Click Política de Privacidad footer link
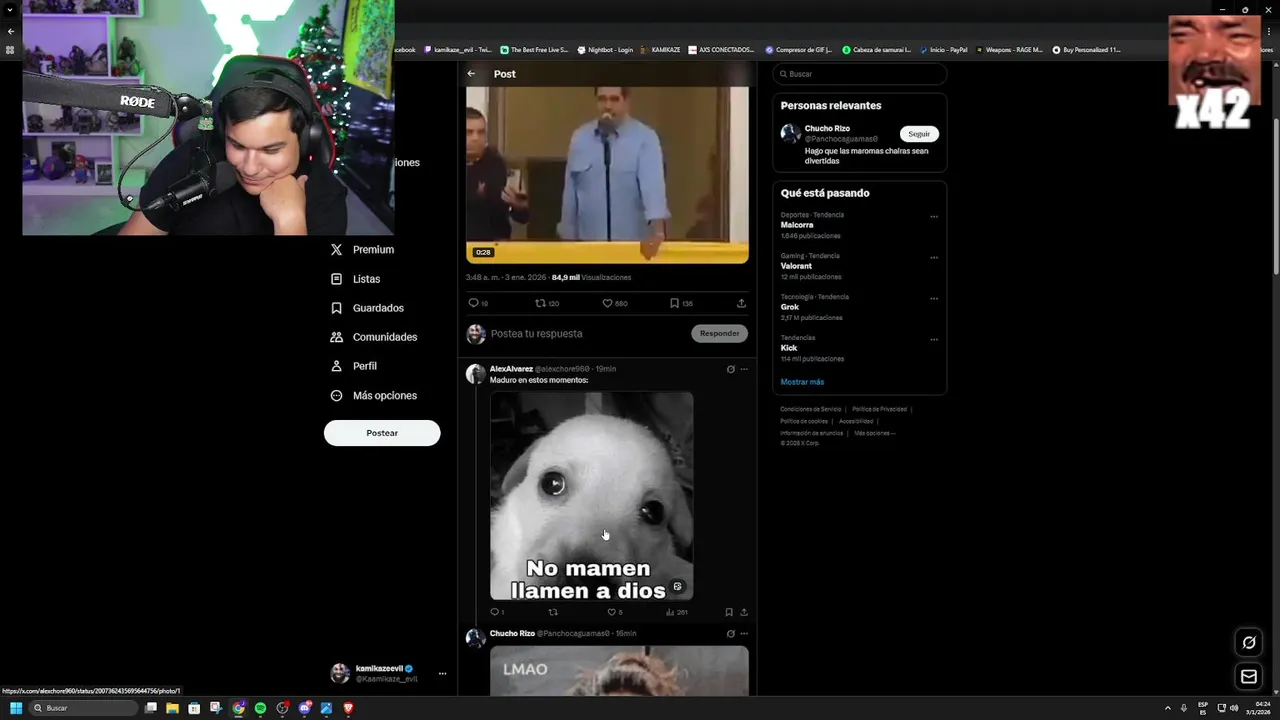The image size is (1280, 720). click(x=879, y=409)
